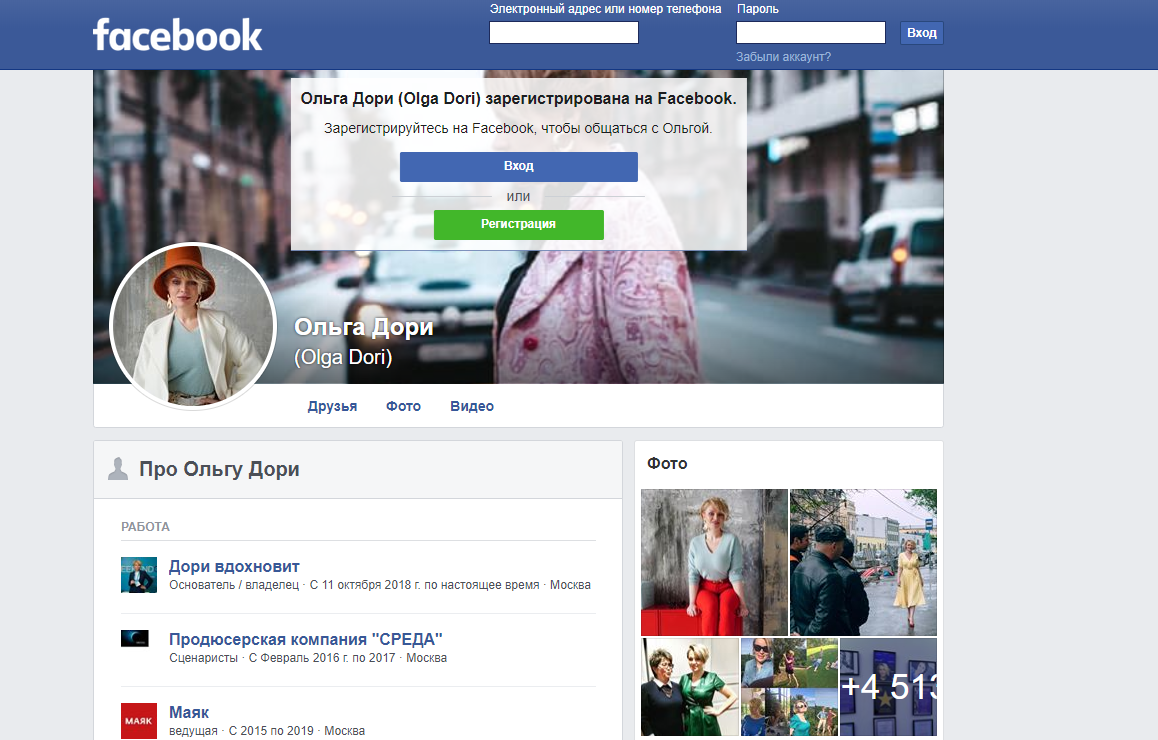Open Продюсерская компания СРЕДА logo icon

coord(135,639)
